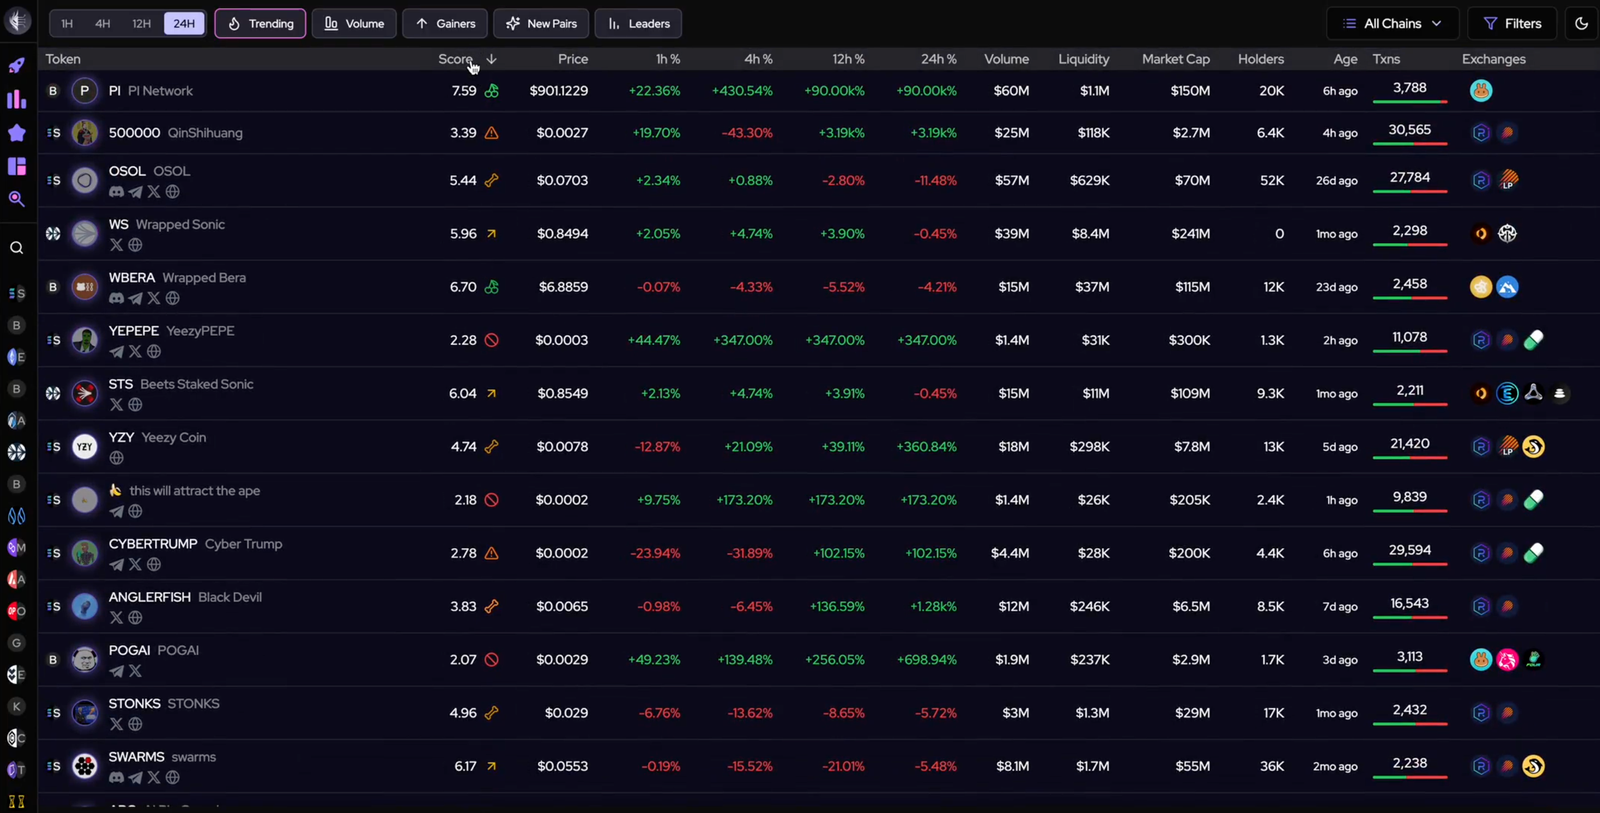The width and height of the screenshot is (1600, 813).
Task: Click the white search icon in sidebar
Action: click(x=17, y=248)
